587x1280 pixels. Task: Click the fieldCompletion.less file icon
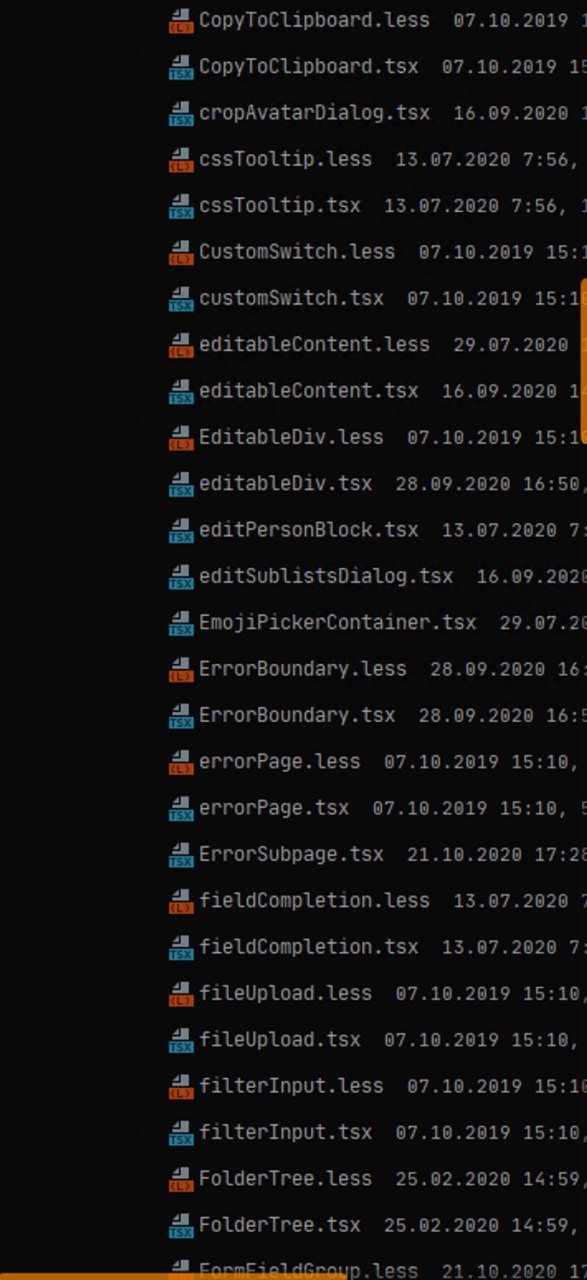click(x=181, y=901)
